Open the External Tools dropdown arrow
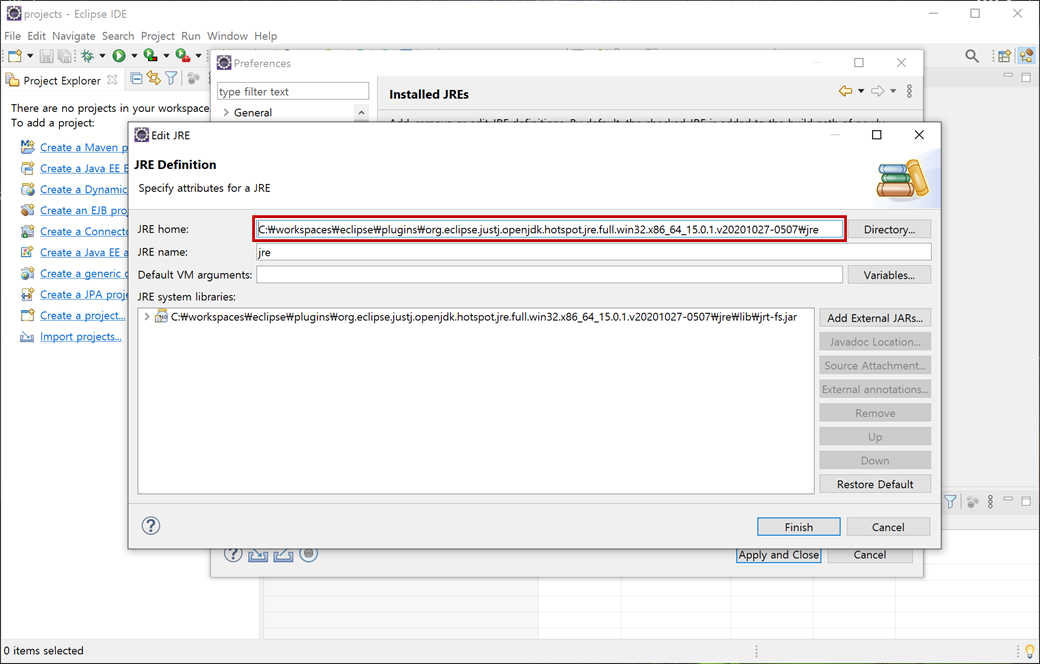This screenshot has width=1040, height=664. pos(198,56)
